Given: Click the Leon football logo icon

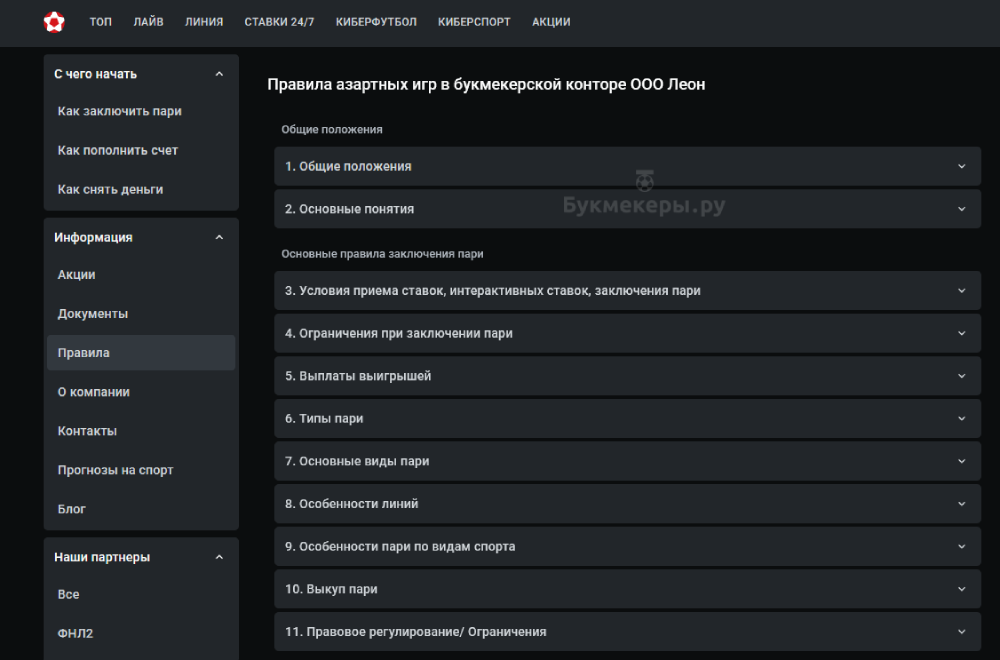Looking at the screenshot, I should pos(54,22).
